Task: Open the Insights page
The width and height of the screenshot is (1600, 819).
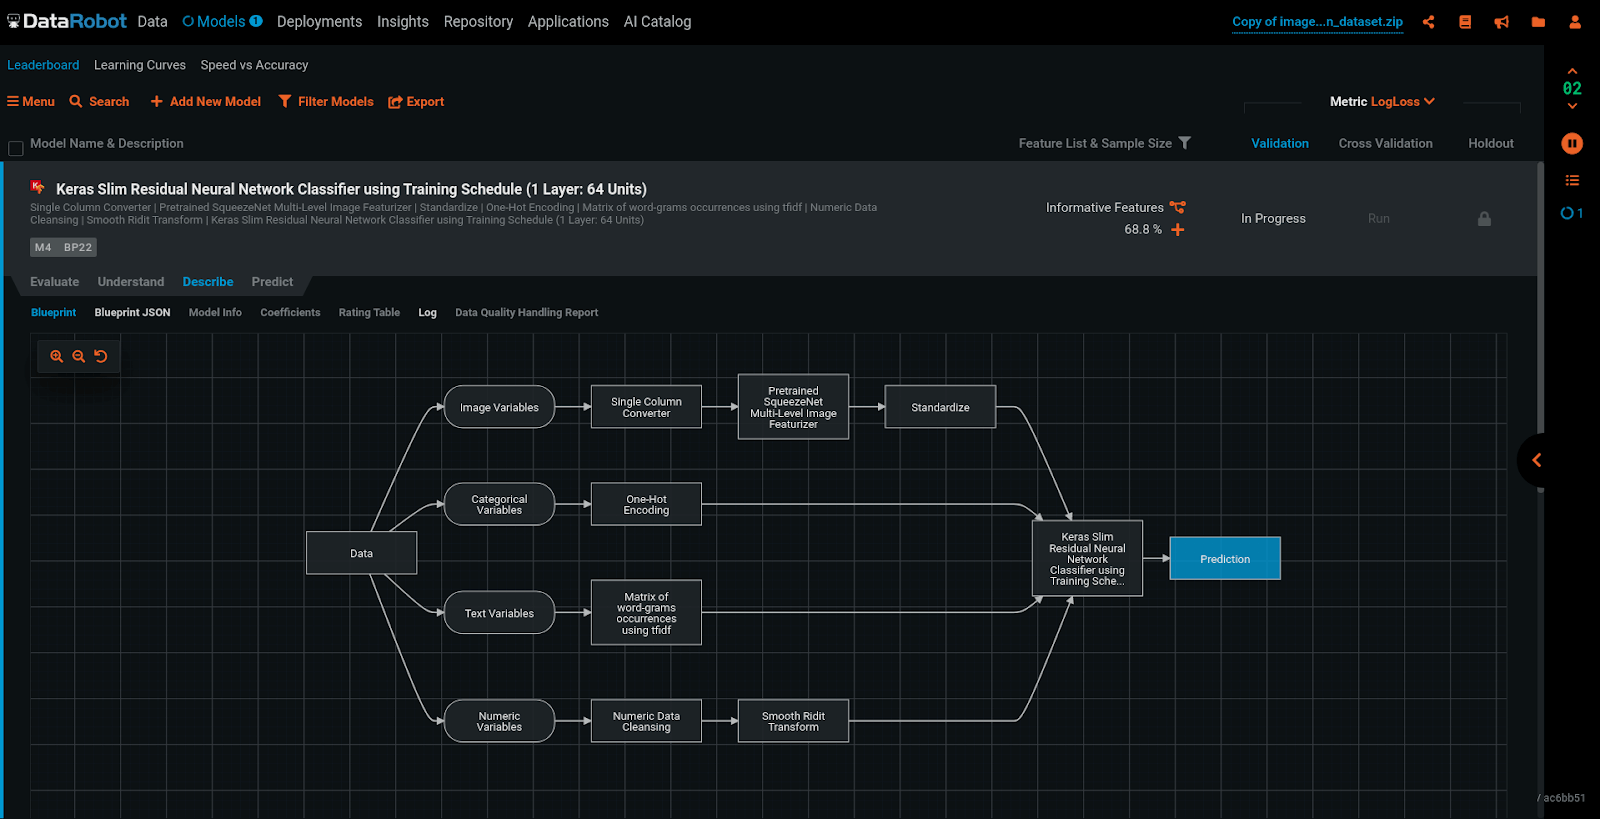Action: point(403,22)
